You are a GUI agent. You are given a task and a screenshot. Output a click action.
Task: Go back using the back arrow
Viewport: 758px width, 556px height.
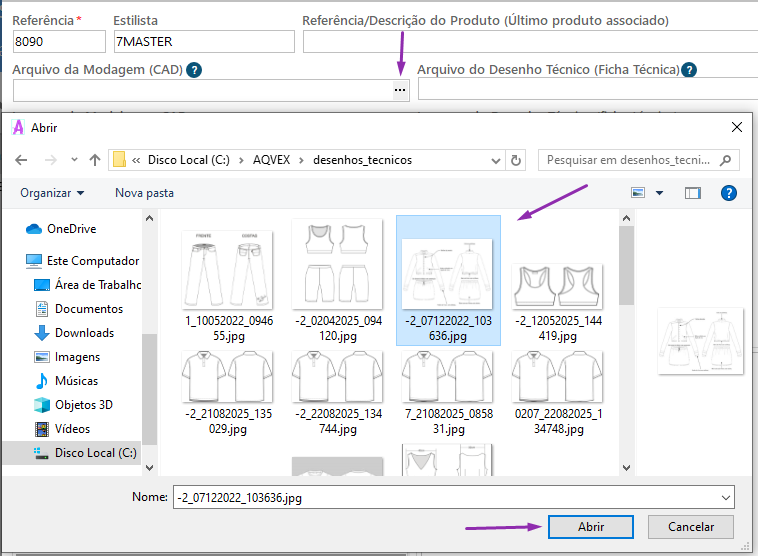tap(21, 160)
